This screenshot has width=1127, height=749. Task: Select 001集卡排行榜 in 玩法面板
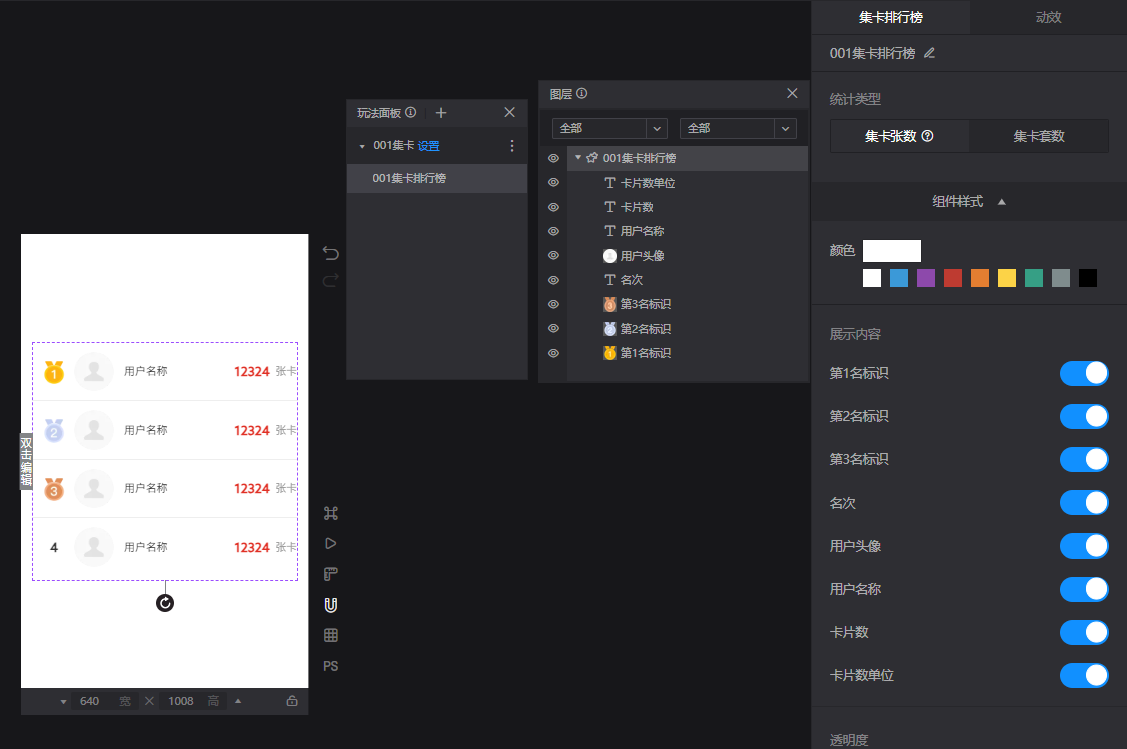coord(437,178)
